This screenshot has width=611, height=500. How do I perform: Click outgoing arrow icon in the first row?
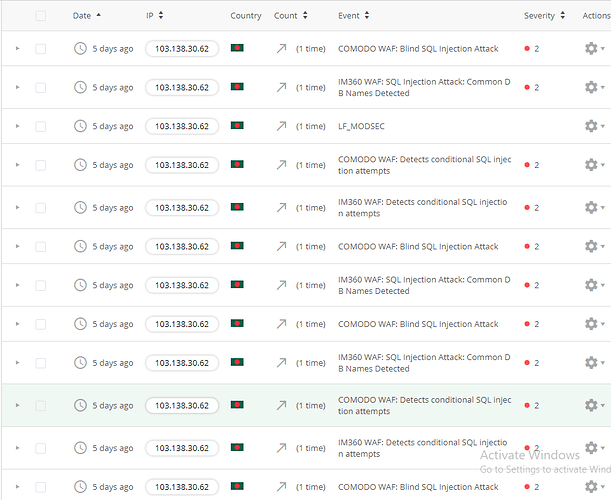(x=281, y=48)
